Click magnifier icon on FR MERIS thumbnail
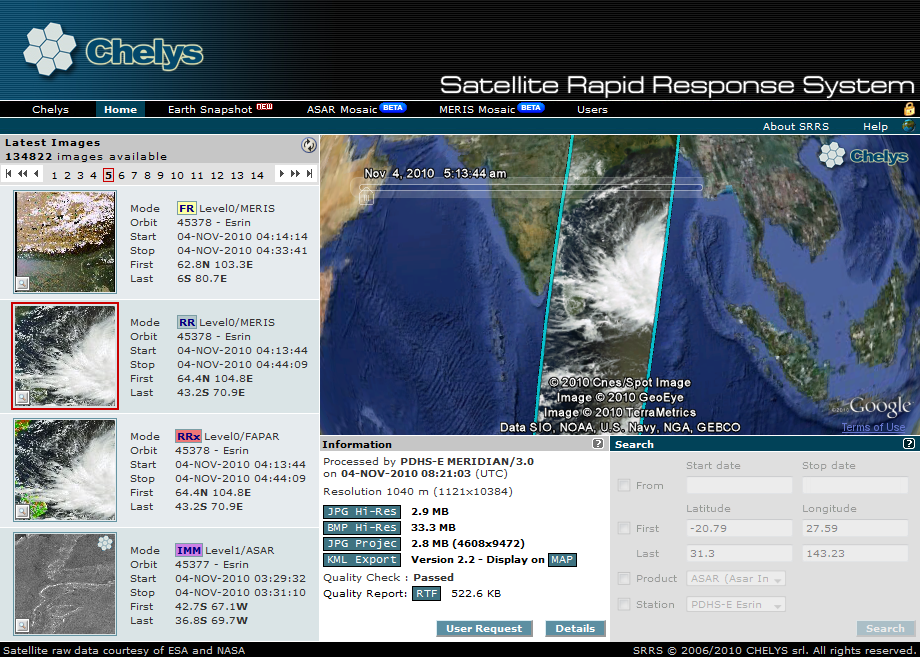 click(22, 283)
